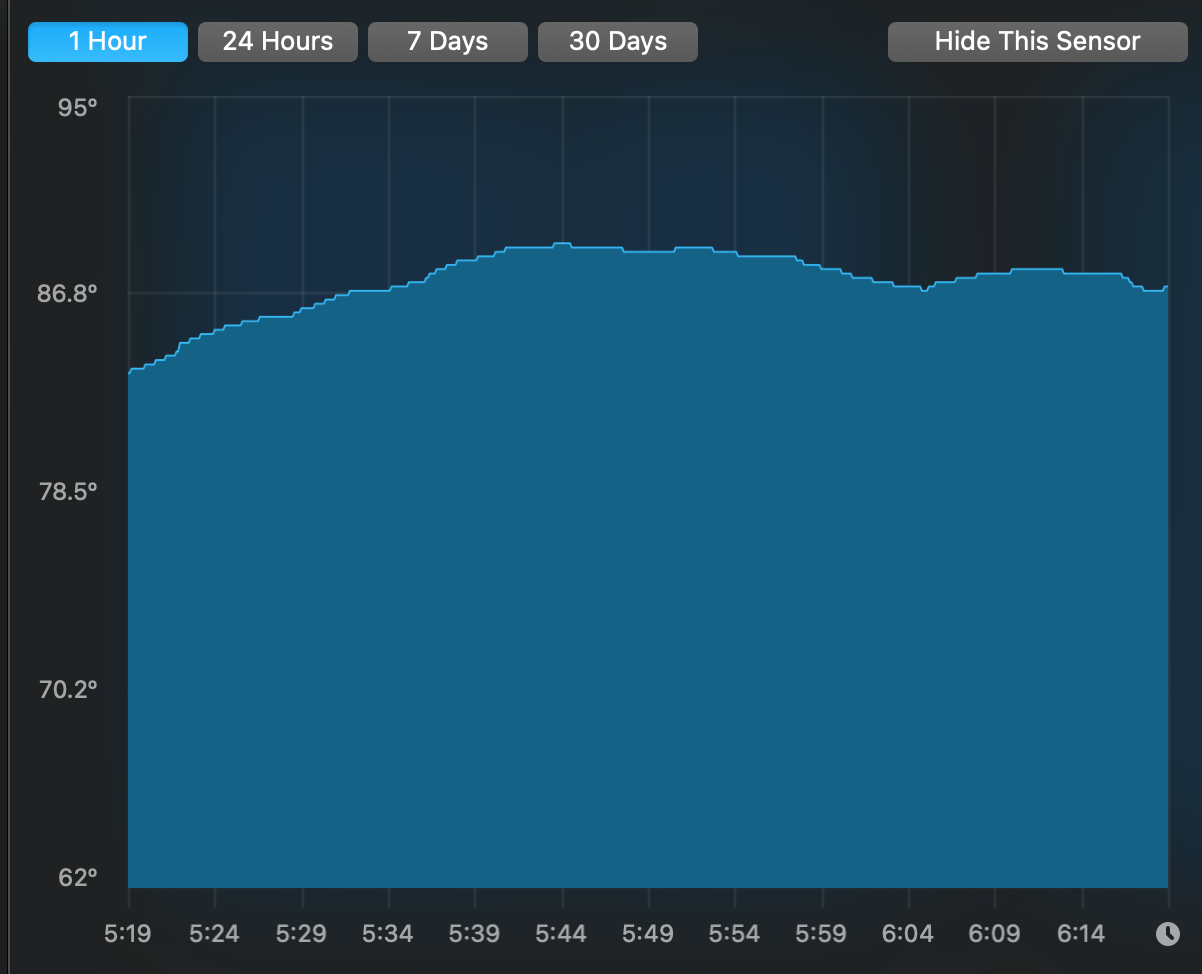The height and width of the screenshot is (974, 1202).
Task: Click the 5:44 time label
Action: point(561,934)
